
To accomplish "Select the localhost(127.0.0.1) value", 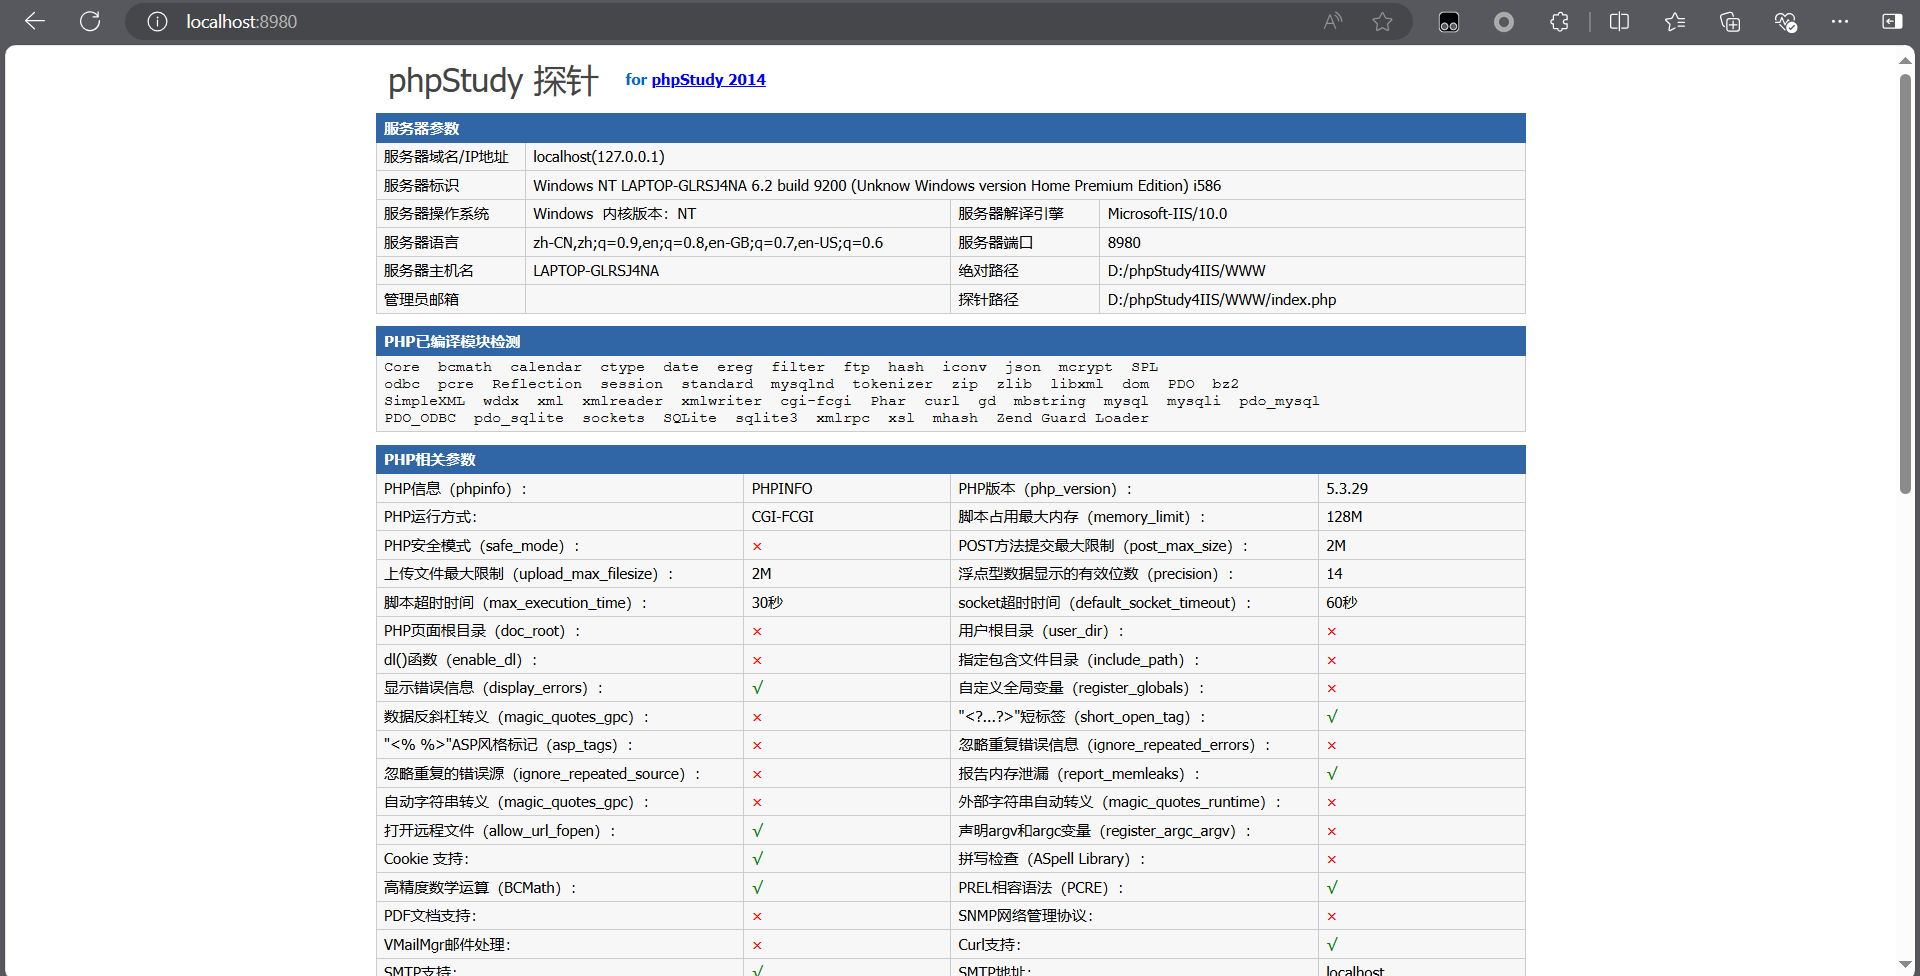I will click(598, 156).
